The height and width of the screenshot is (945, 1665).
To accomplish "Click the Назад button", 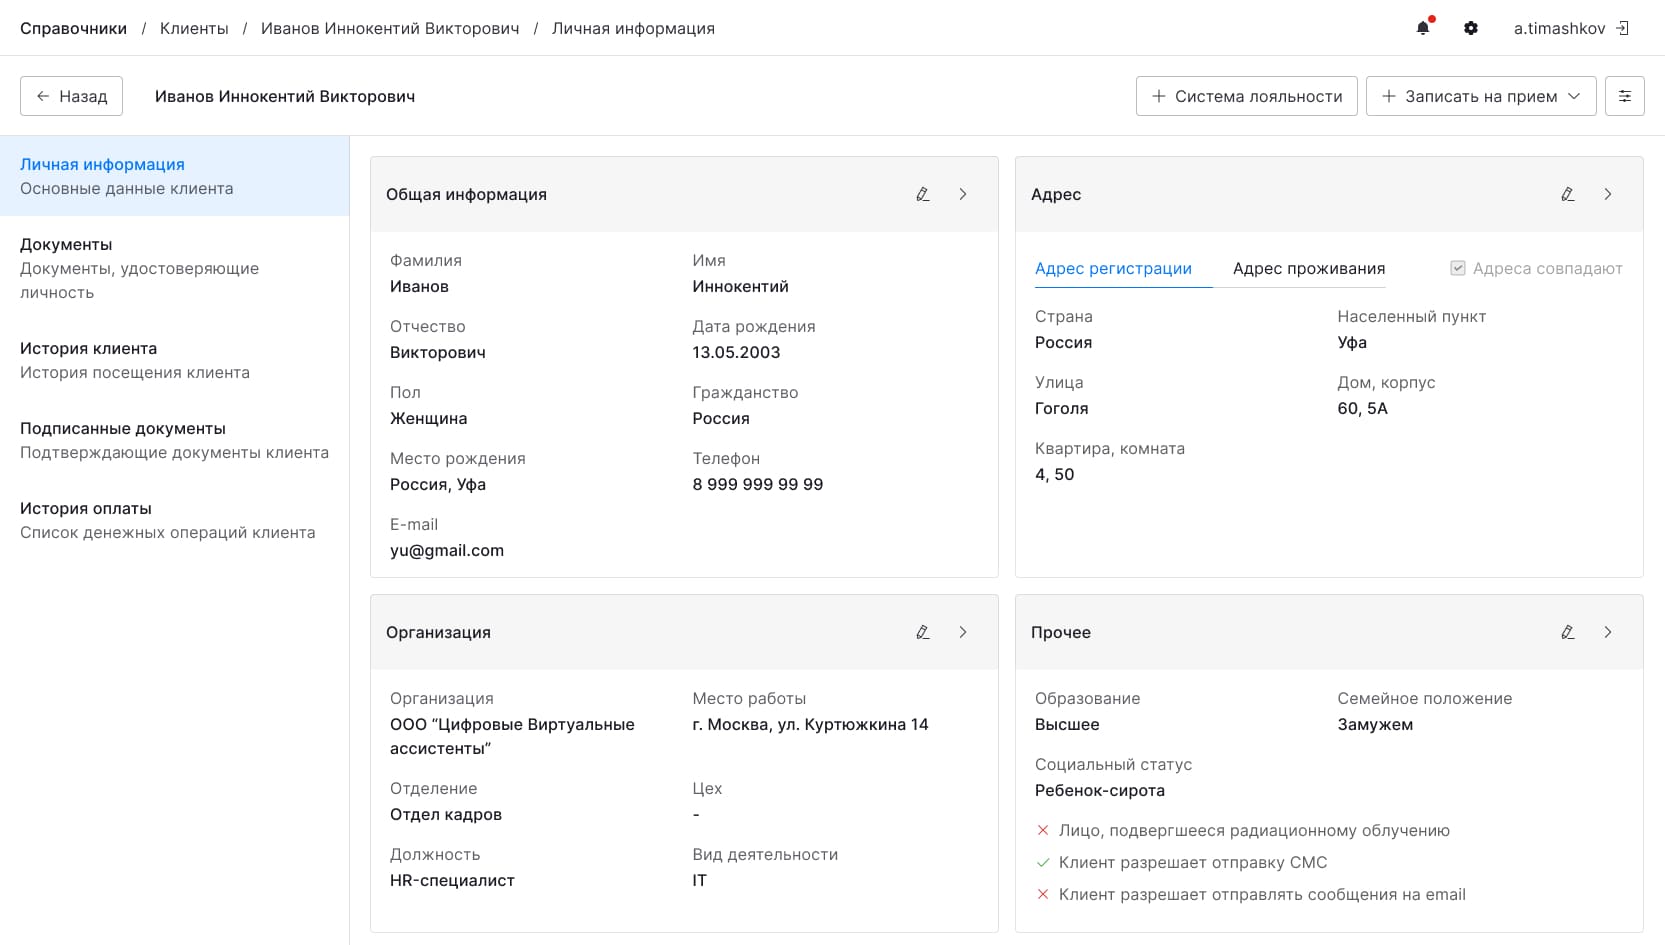I will [71, 96].
